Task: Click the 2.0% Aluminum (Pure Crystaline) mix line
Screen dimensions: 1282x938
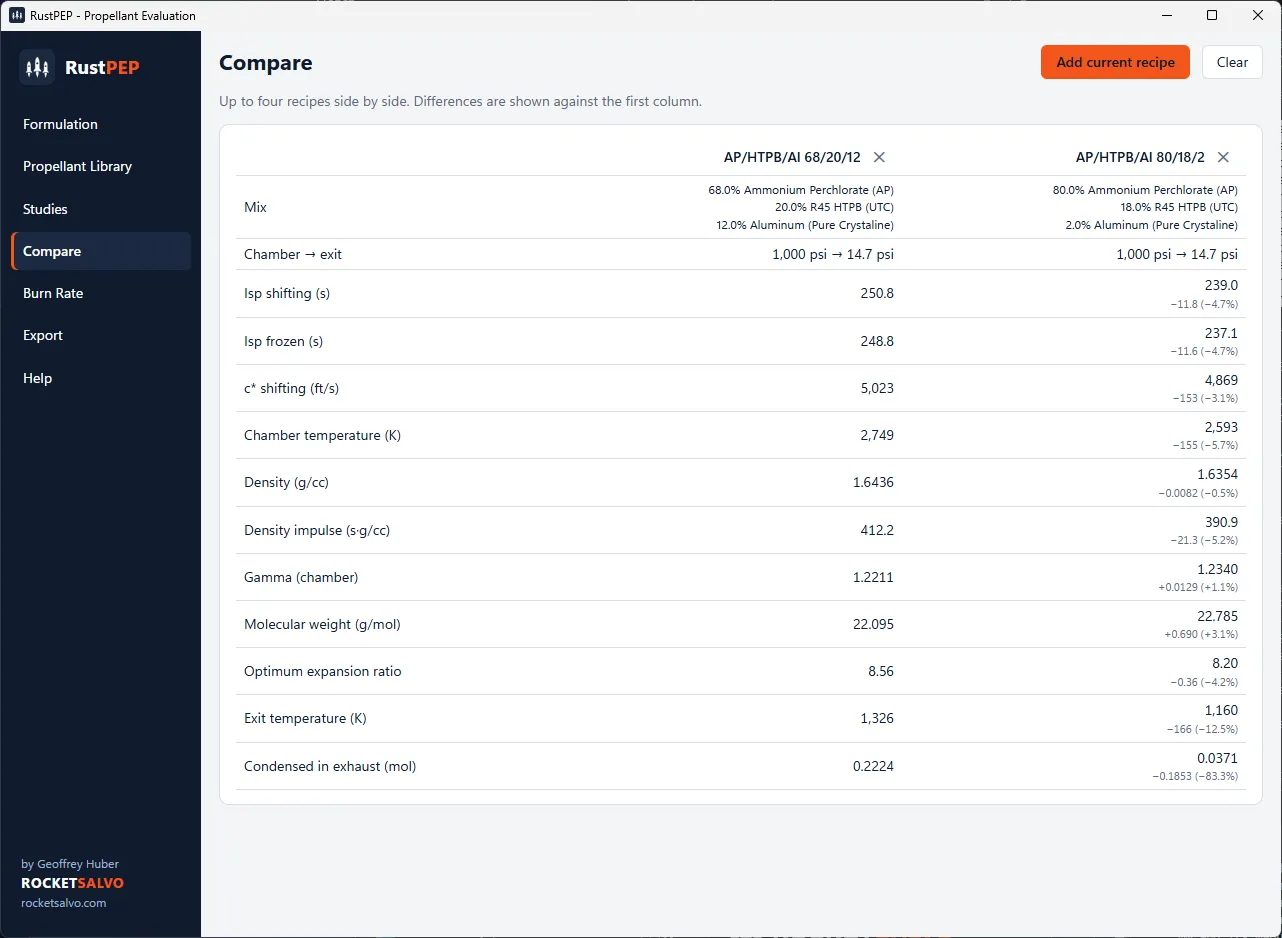Action: tap(1152, 225)
